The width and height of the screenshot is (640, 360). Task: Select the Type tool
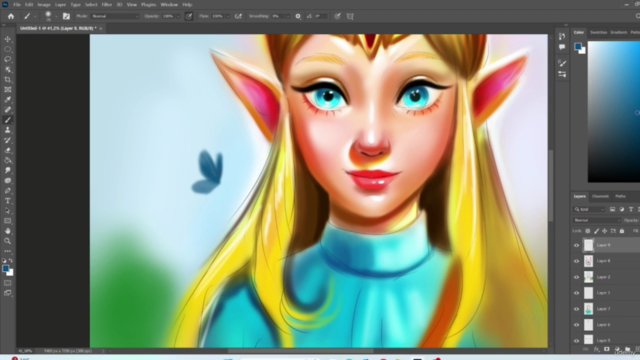click(8, 201)
